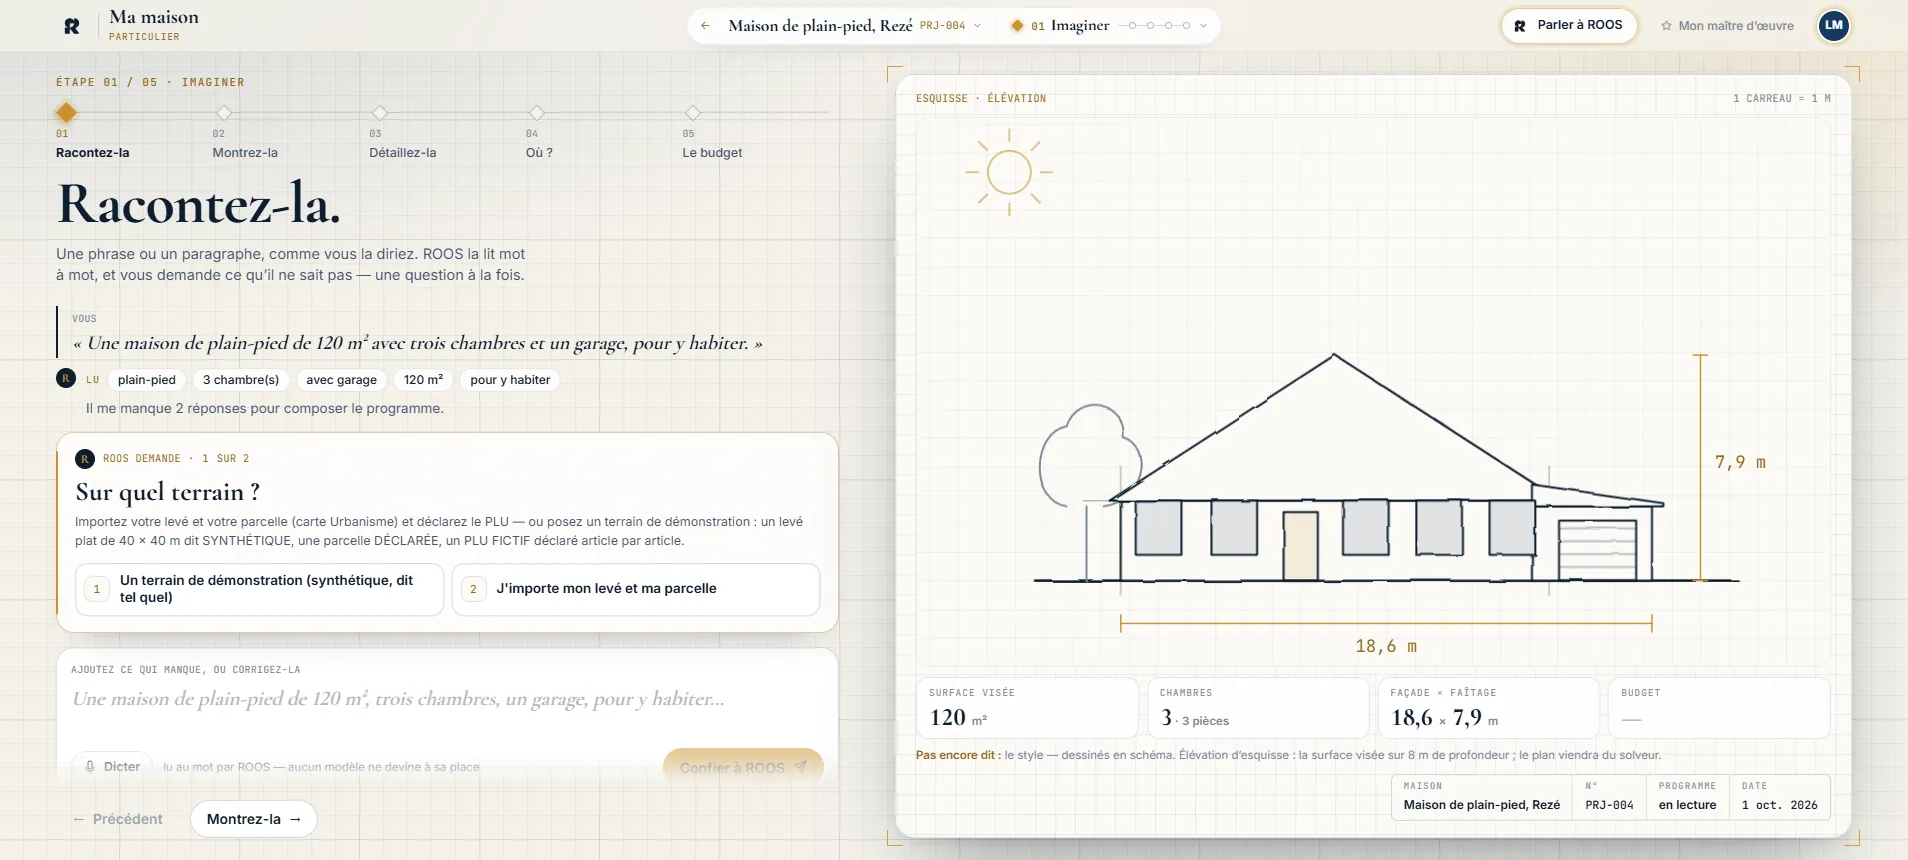Click the Dicter microphone button
This screenshot has width=1908, height=860.
pos(112,767)
